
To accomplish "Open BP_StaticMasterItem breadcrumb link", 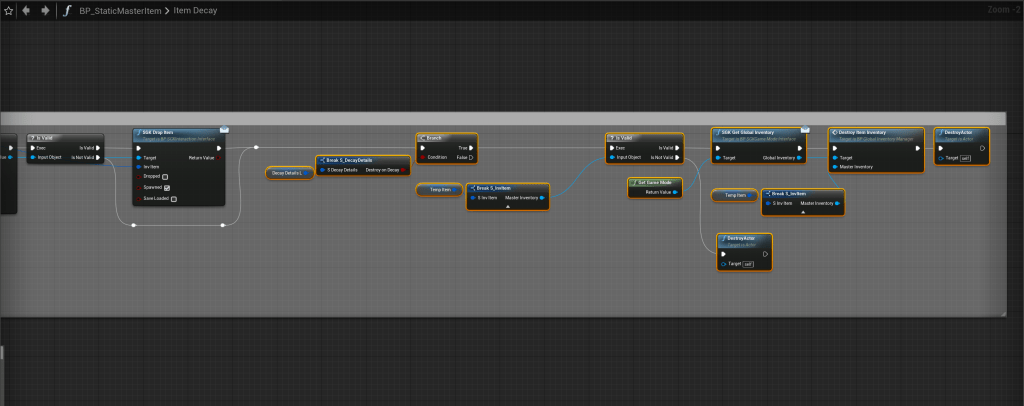I will pos(121,10).
